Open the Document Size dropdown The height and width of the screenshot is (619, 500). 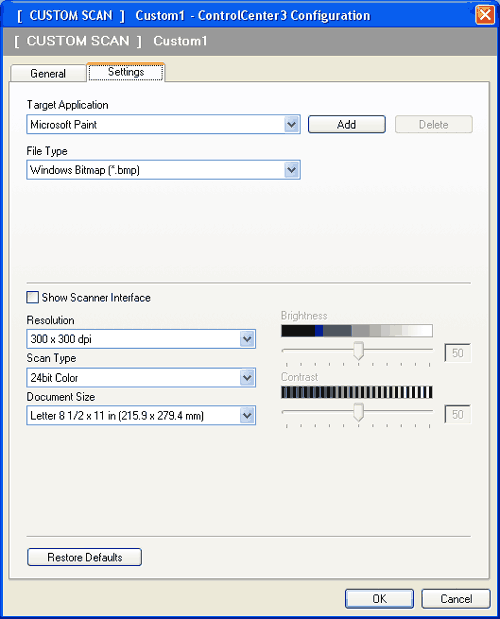(x=141, y=415)
